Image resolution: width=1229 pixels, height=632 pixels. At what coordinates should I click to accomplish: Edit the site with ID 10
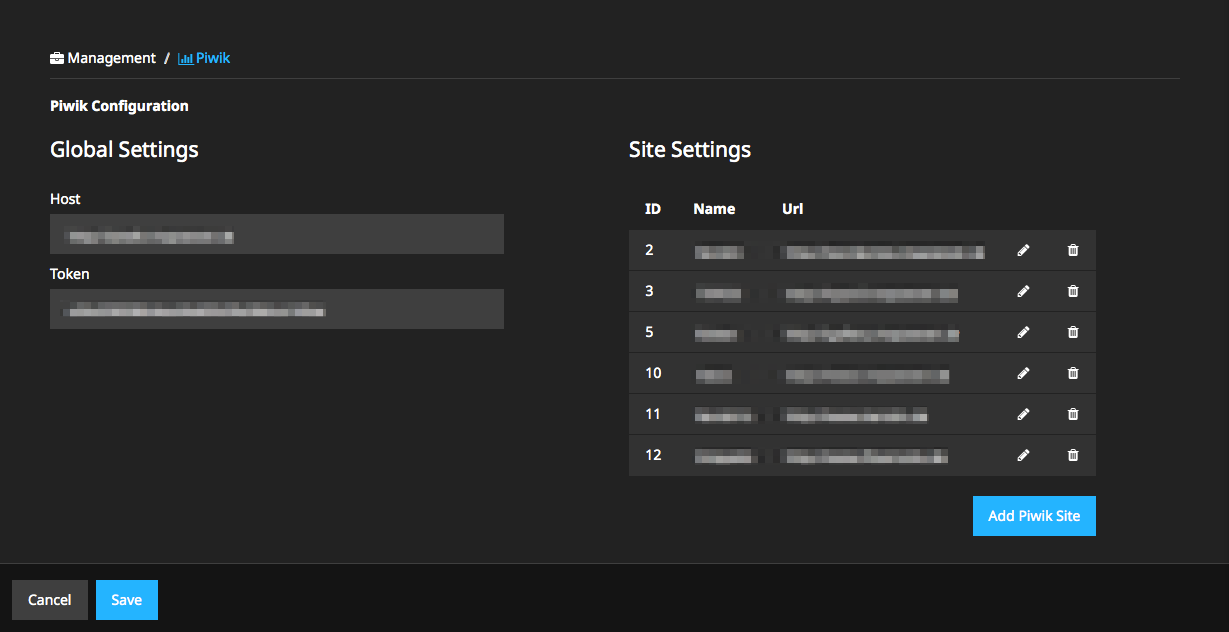(x=1022, y=373)
